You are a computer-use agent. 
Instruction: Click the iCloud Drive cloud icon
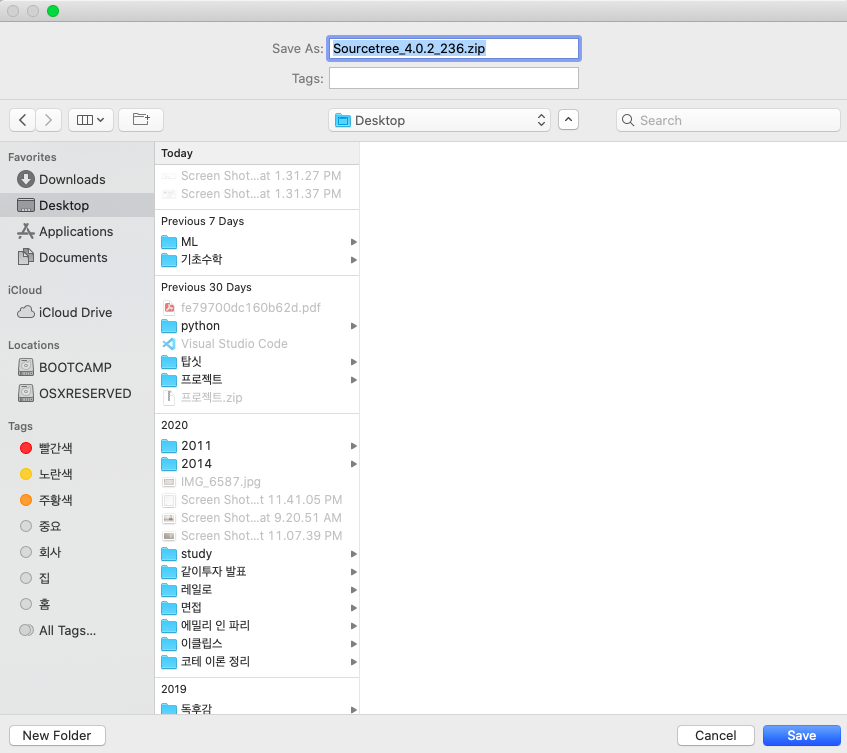coord(25,312)
